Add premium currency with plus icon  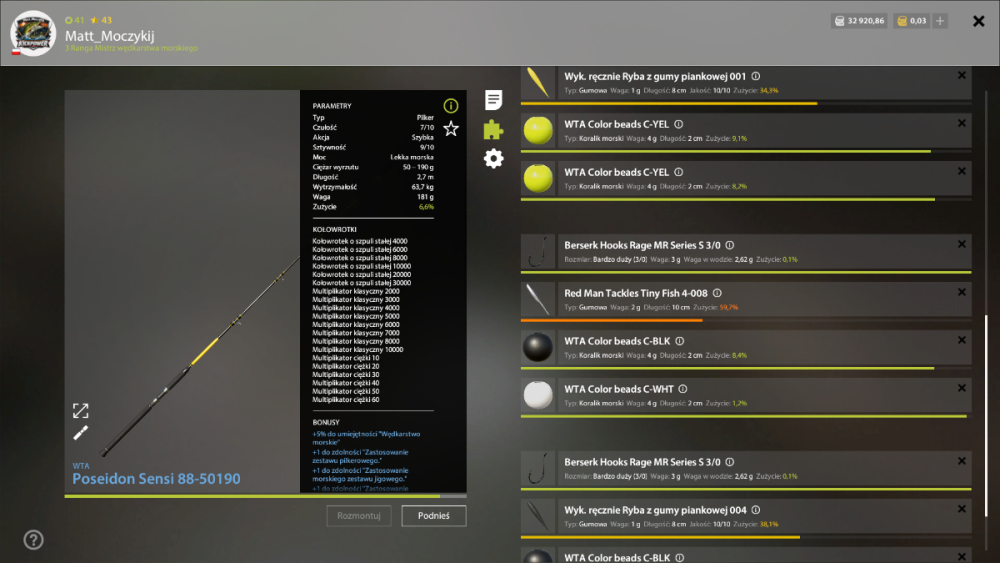coord(940,21)
